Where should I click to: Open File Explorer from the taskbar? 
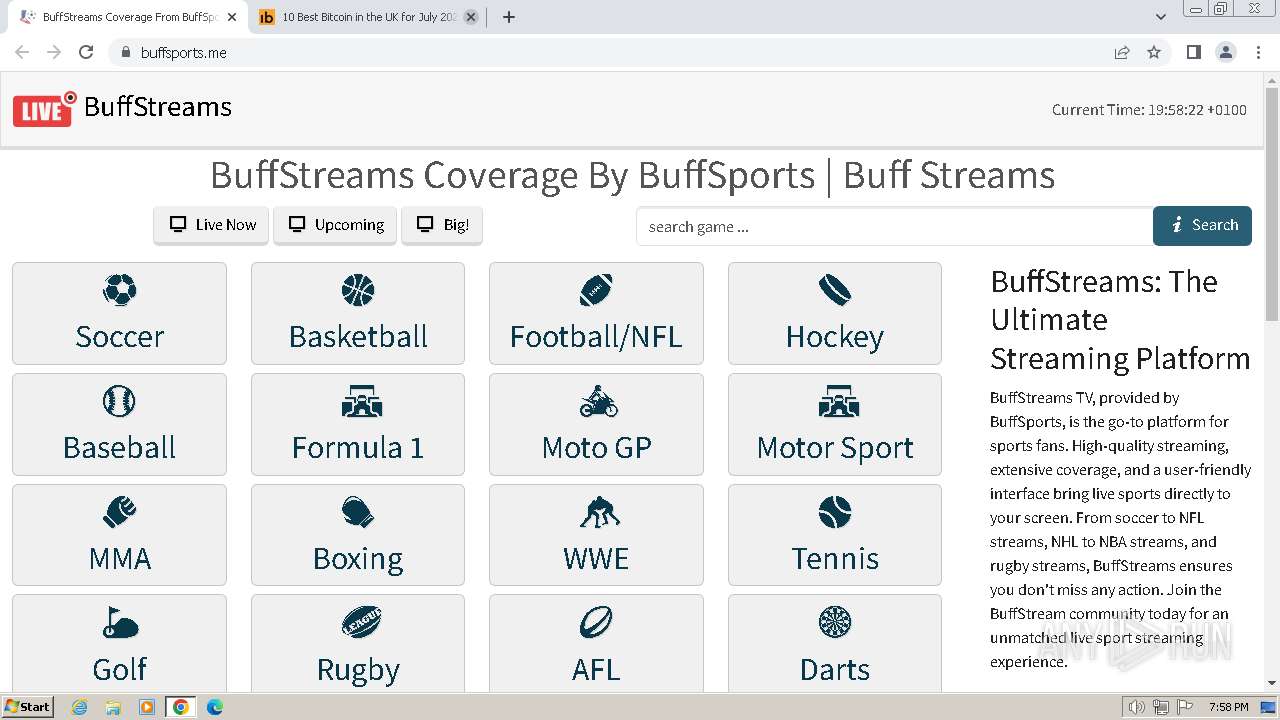113,707
